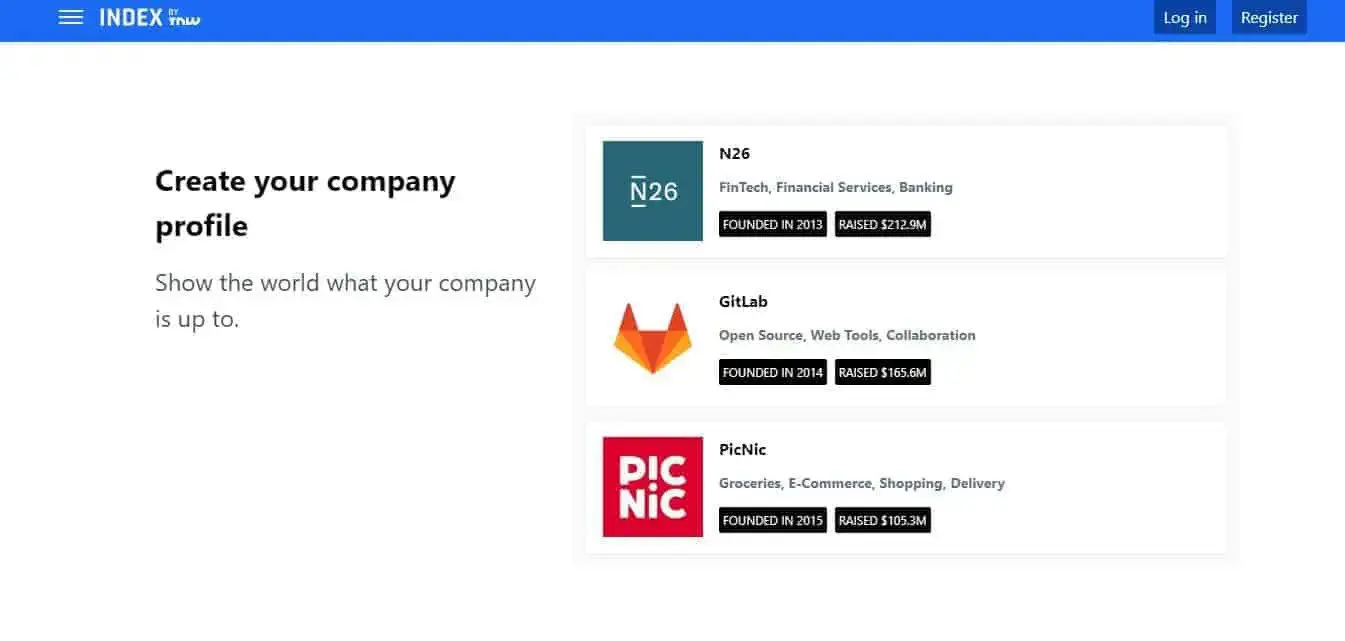Click PicNic 'Raised $105.3M' badge
The image size is (1345, 641).
click(882, 521)
